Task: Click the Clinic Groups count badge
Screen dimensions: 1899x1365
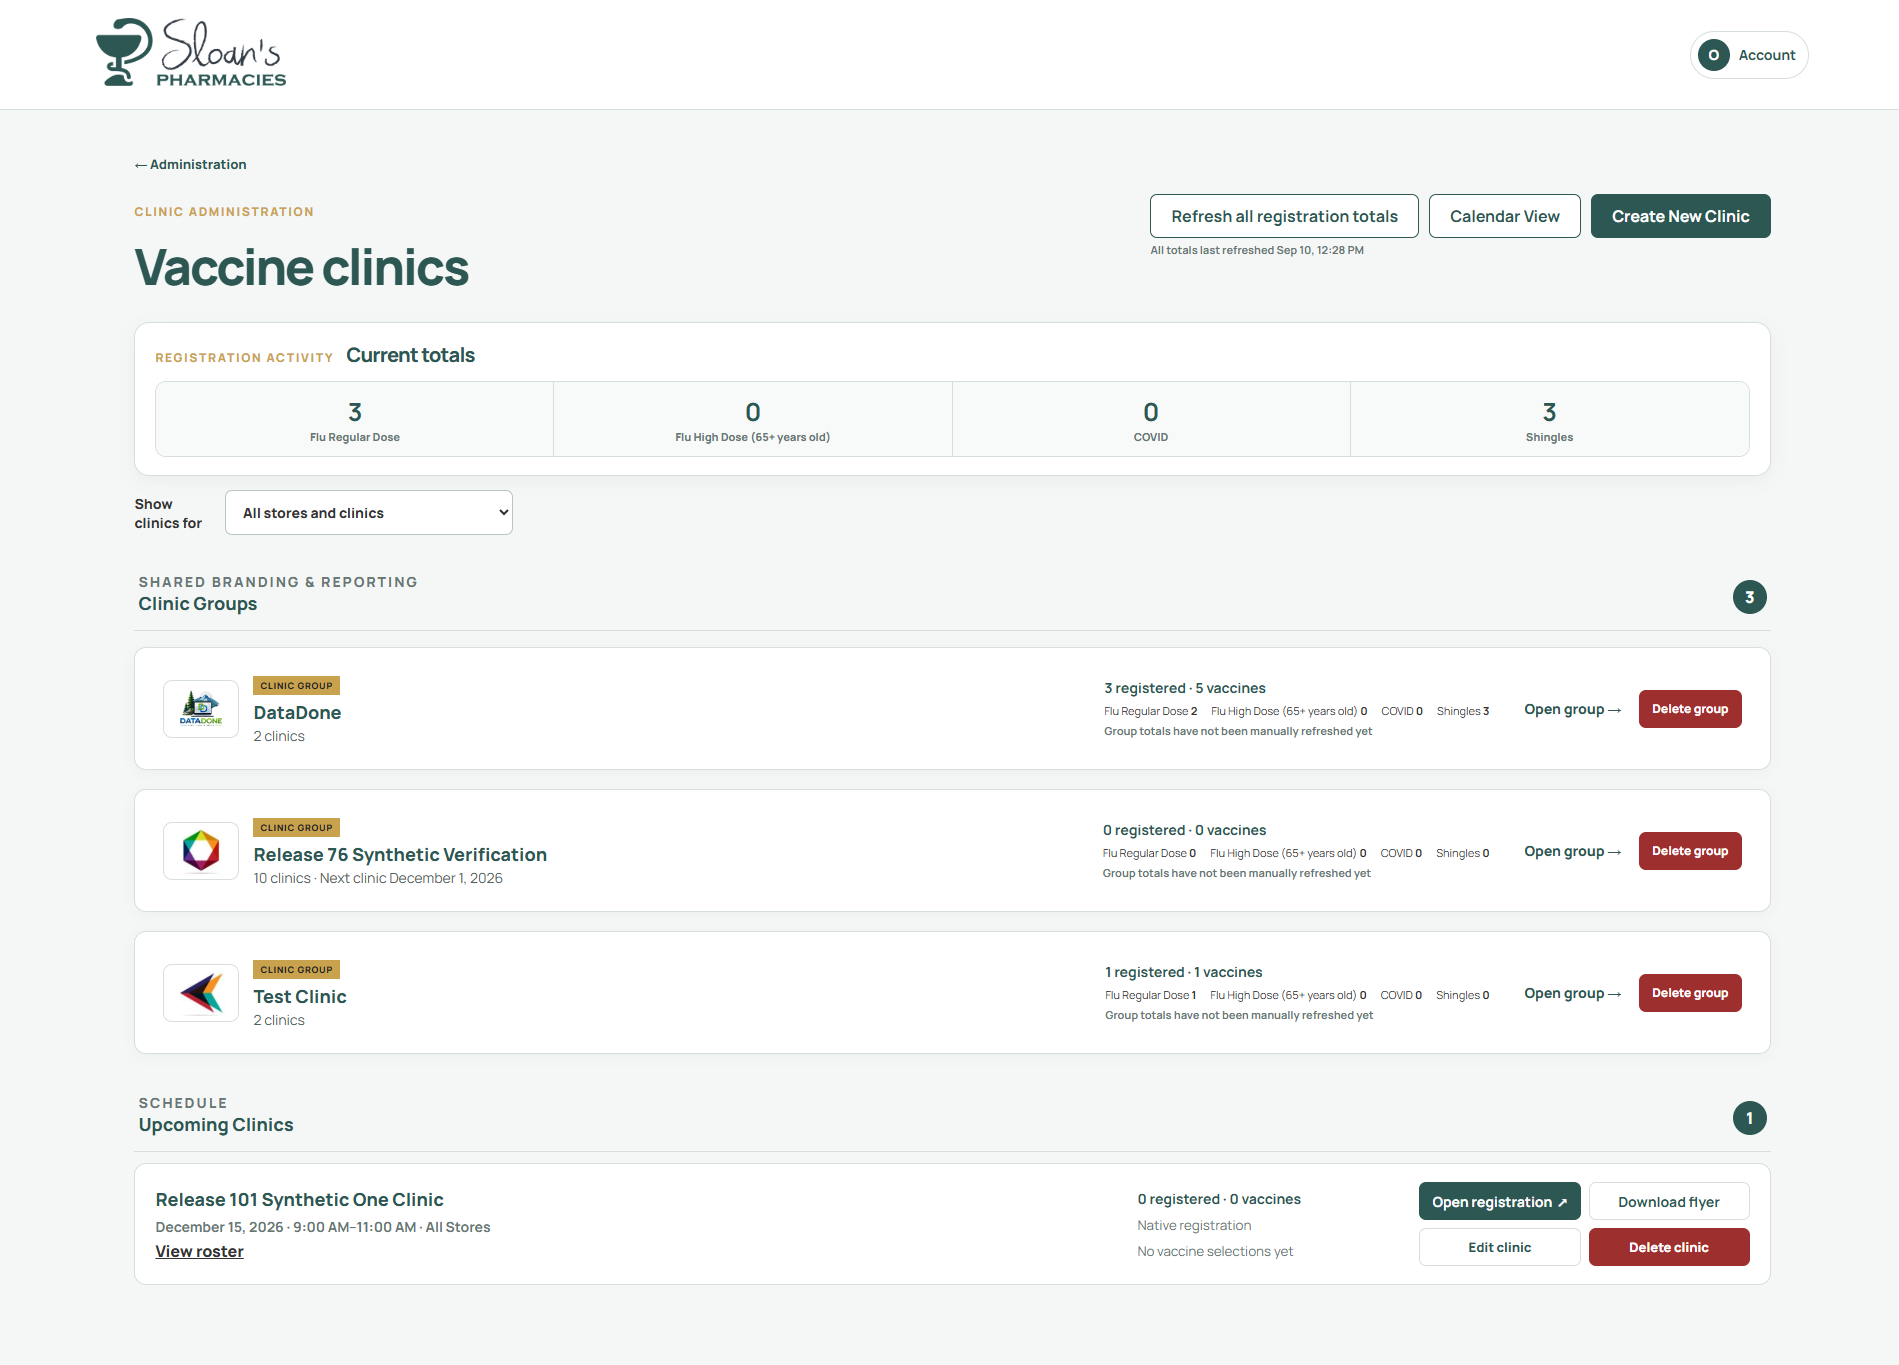Action: 1749,597
